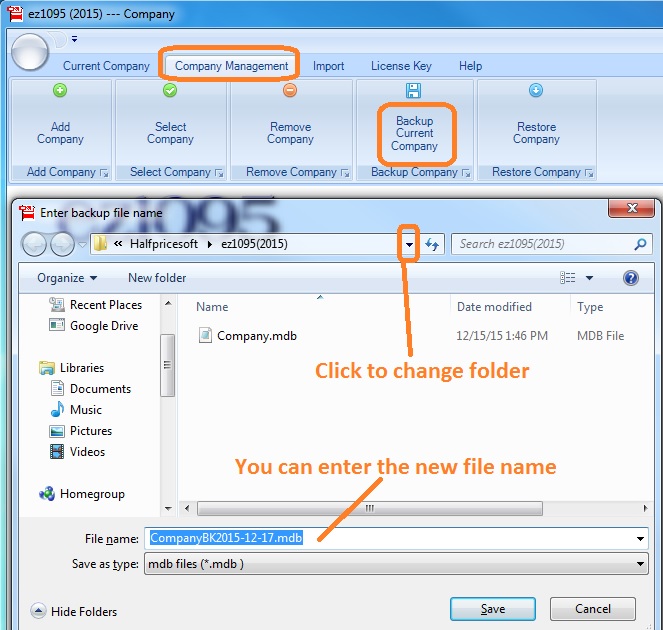The height and width of the screenshot is (630, 663).
Task: Select the Company.mdb file
Action: pos(257,336)
